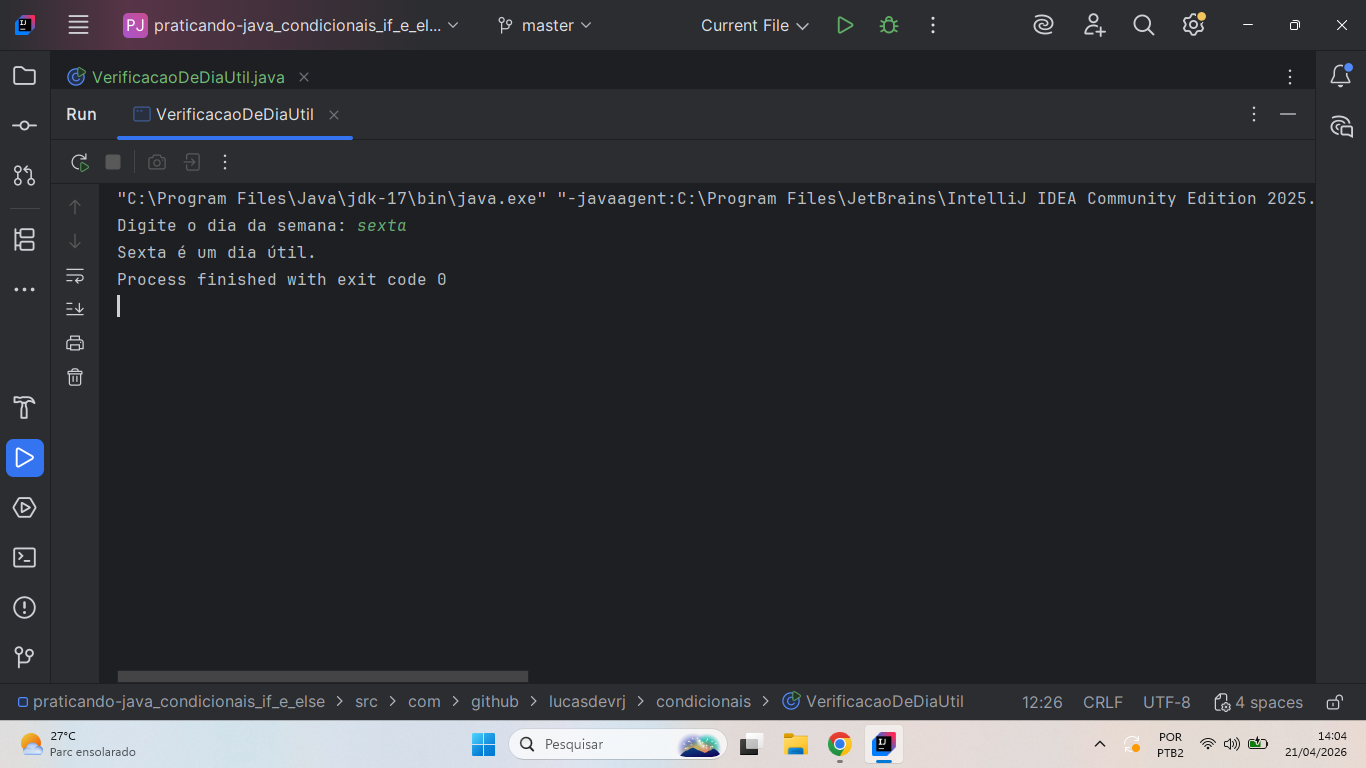1366x768 pixels.
Task: Click condicionais breadcrumb
Action: [x=704, y=702]
